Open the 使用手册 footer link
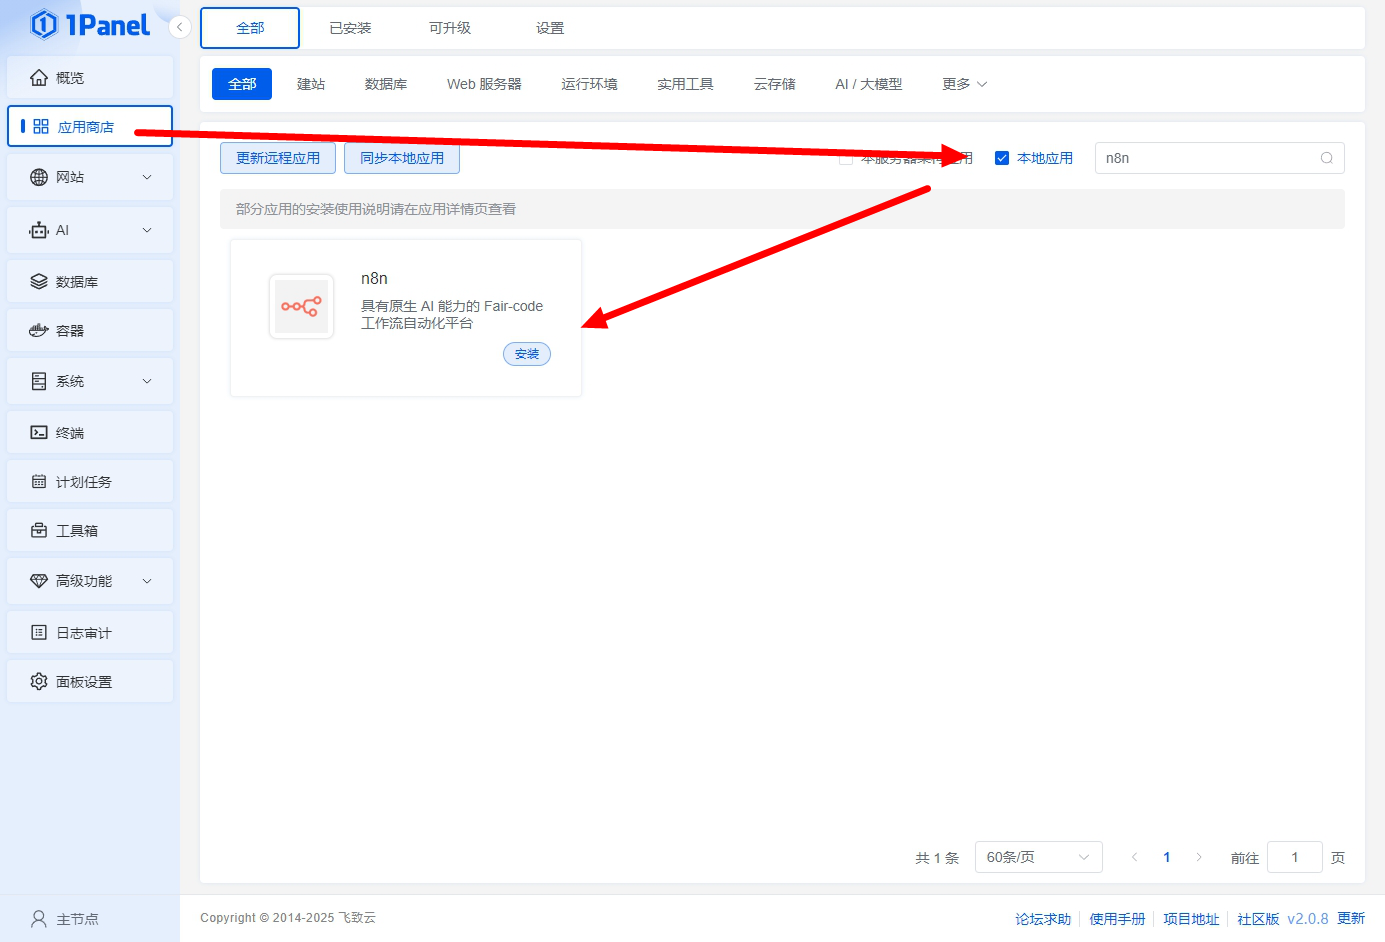This screenshot has width=1385, height=942. (1117, 919)
